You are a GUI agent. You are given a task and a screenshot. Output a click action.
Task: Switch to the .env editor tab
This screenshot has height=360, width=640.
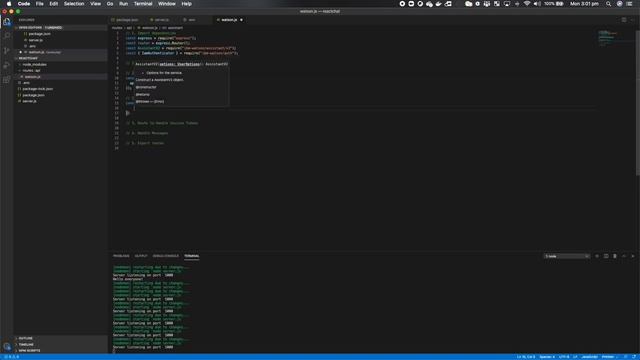pos(191,20)
